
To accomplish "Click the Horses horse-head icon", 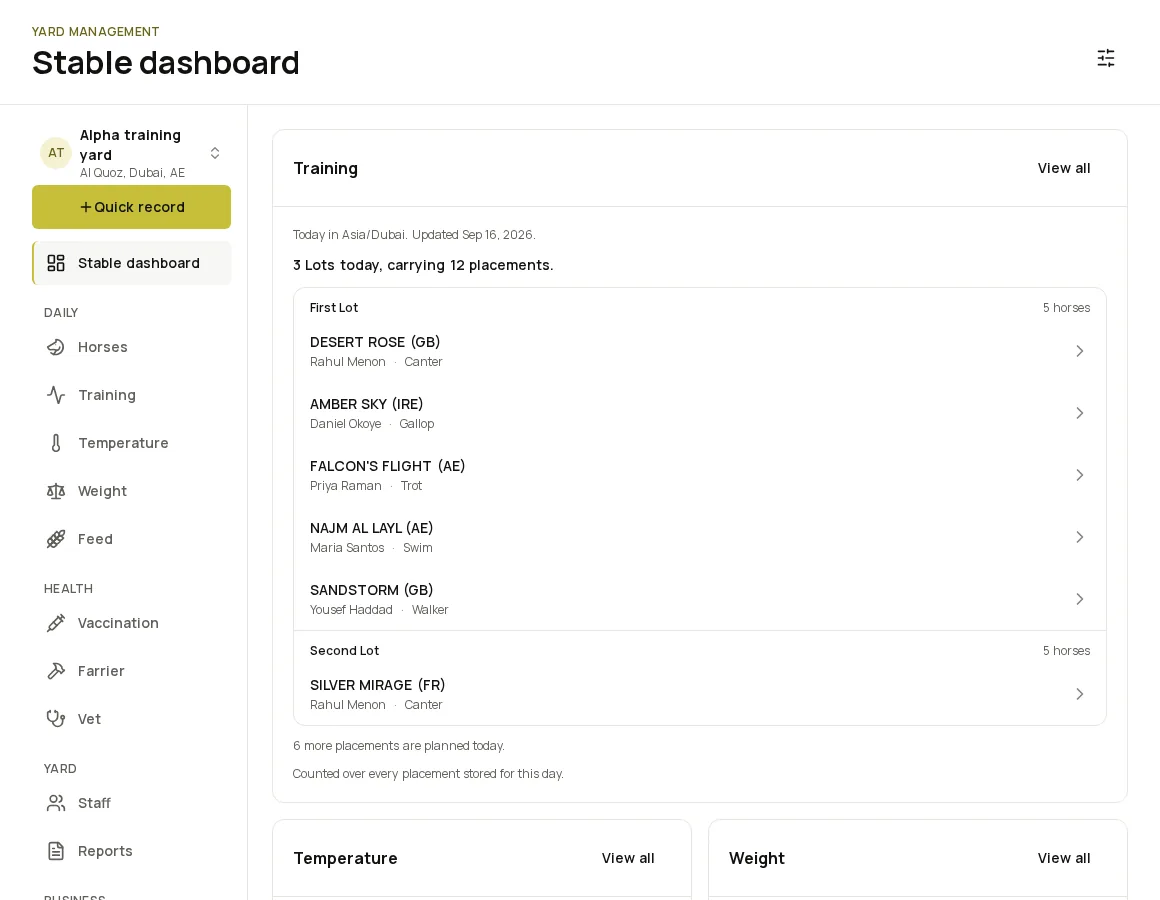I will point(56,347).
